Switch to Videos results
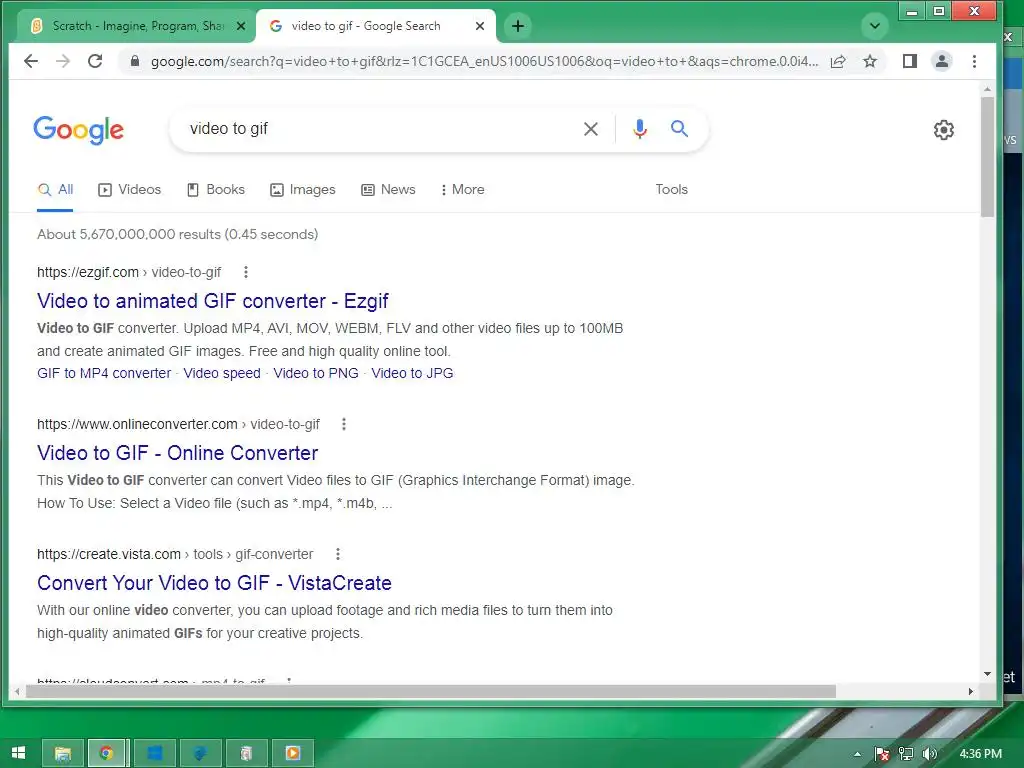The image size is (1024, 768). click(129, 189)
